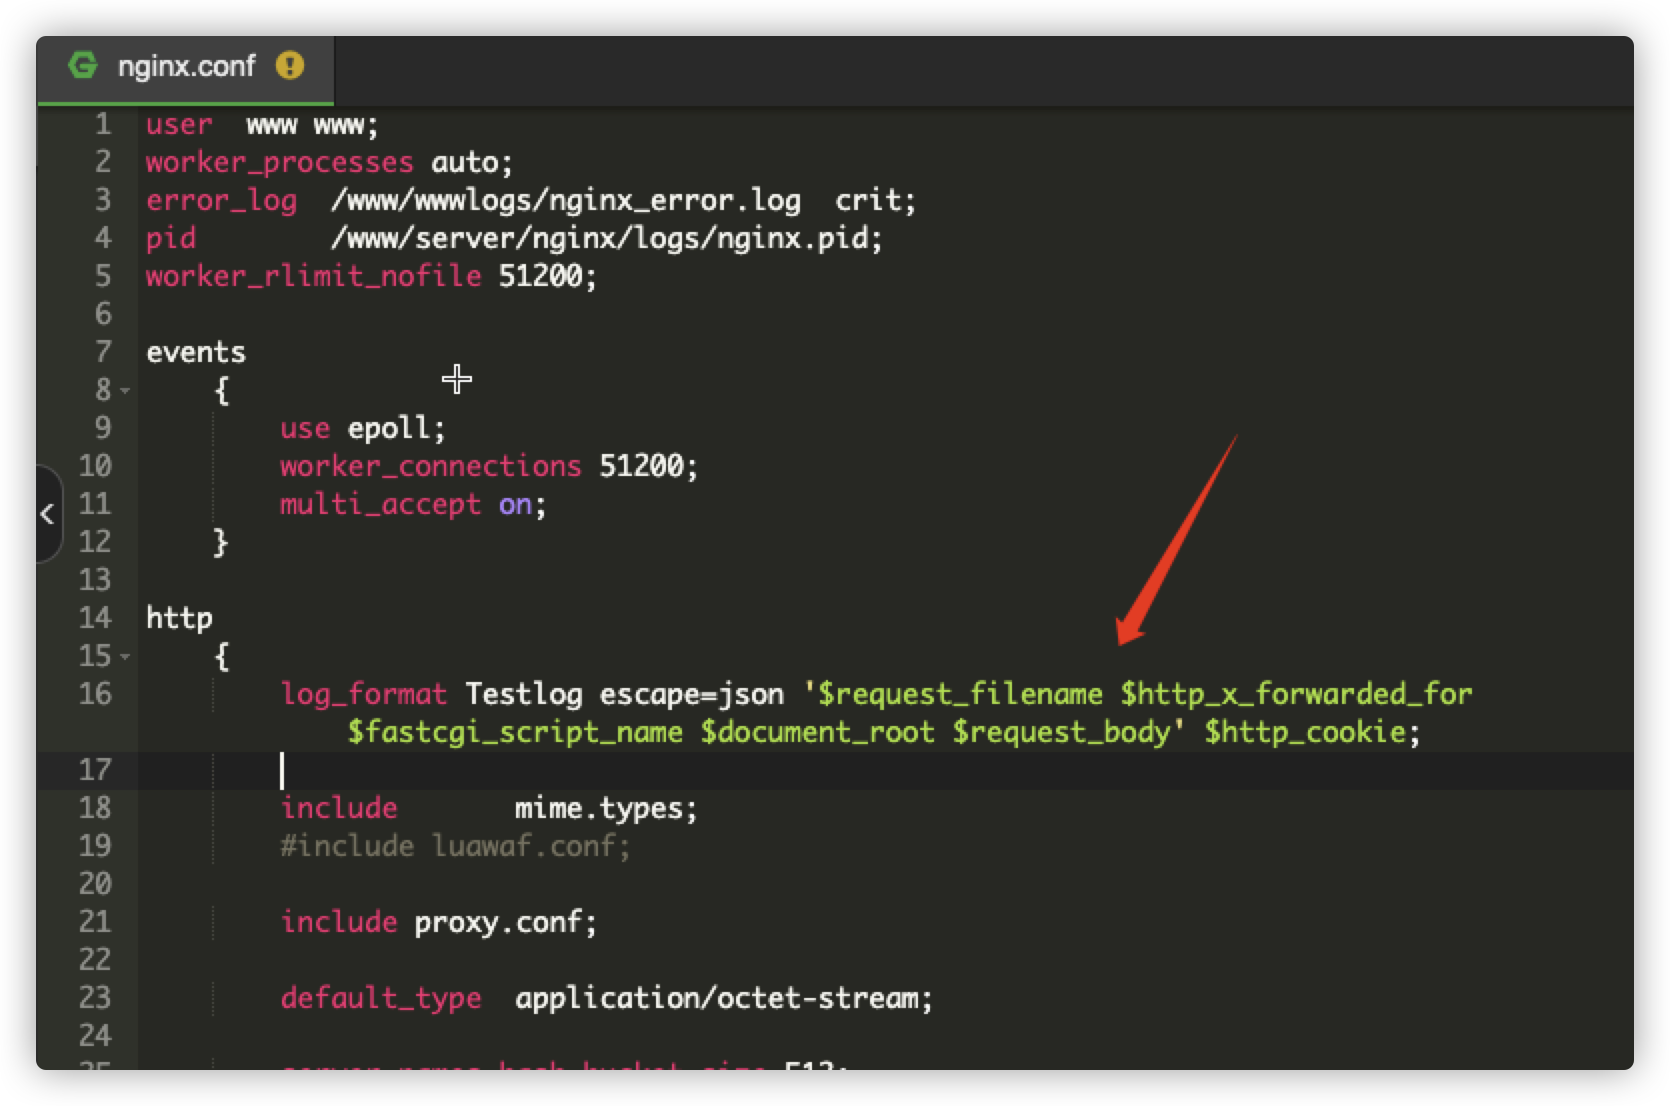Click the path '/www/wwwlogs/nginx_error.log'
The height and width of the screenshot is (1106, 1670).
[566, 200]
